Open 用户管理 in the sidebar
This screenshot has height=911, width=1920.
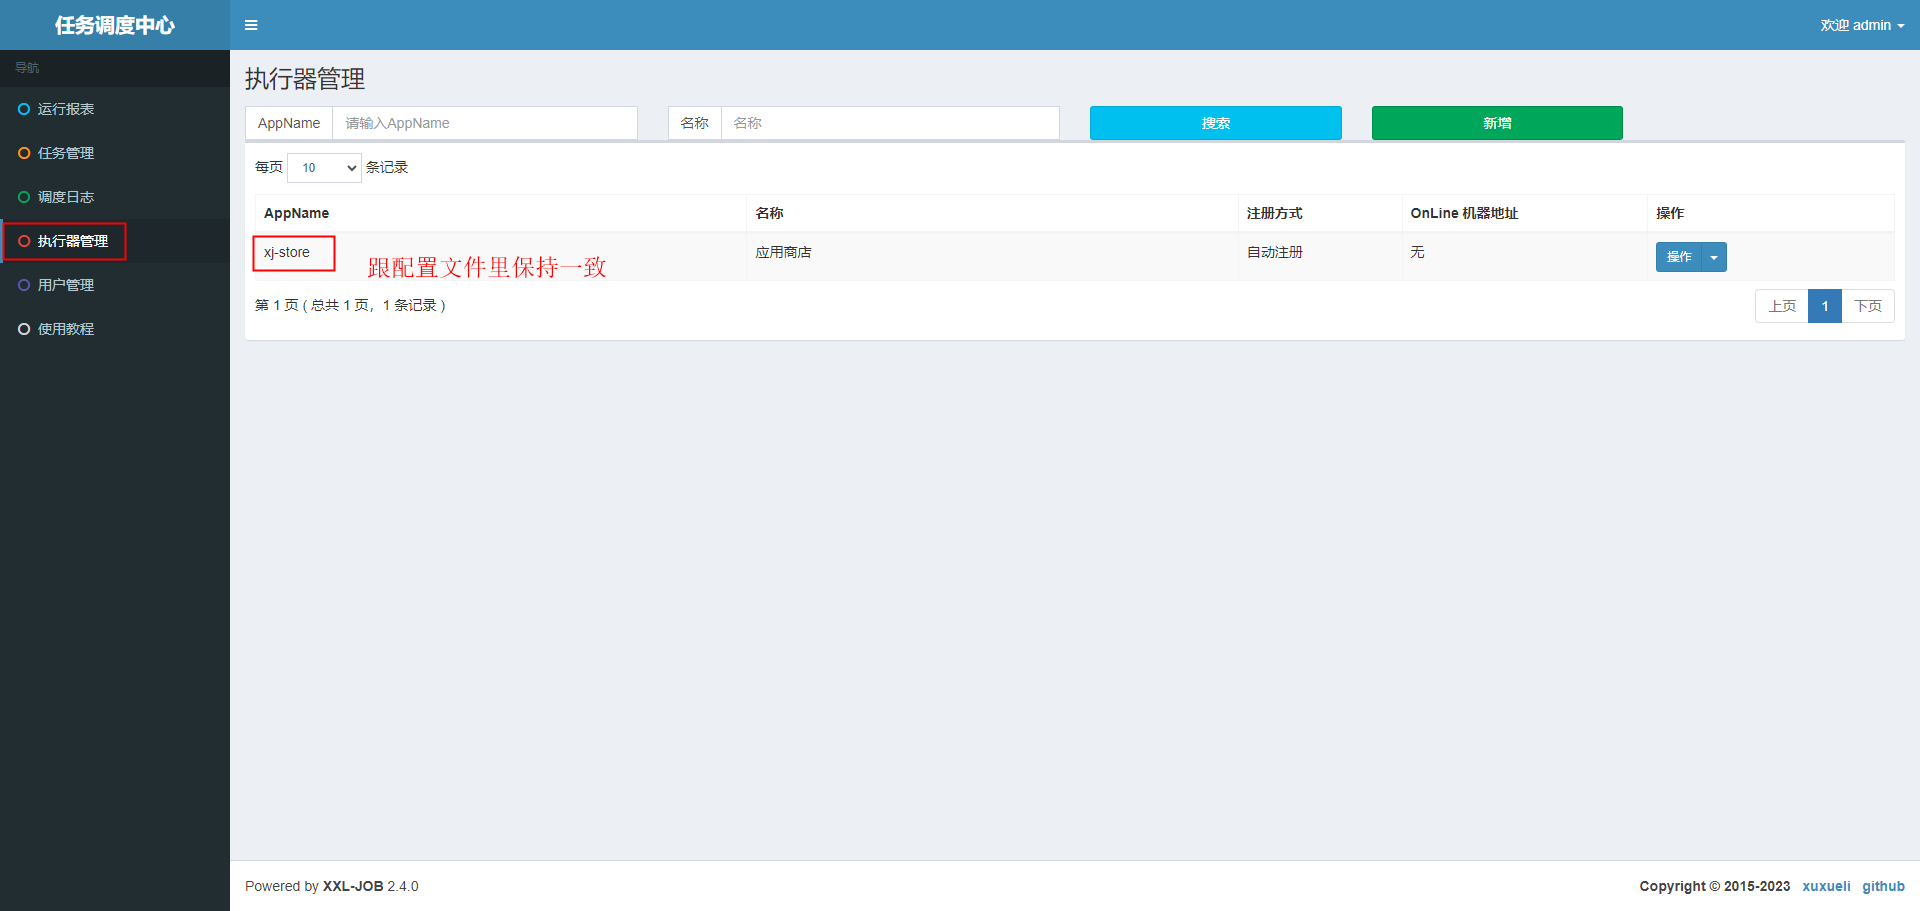[115, 285]
